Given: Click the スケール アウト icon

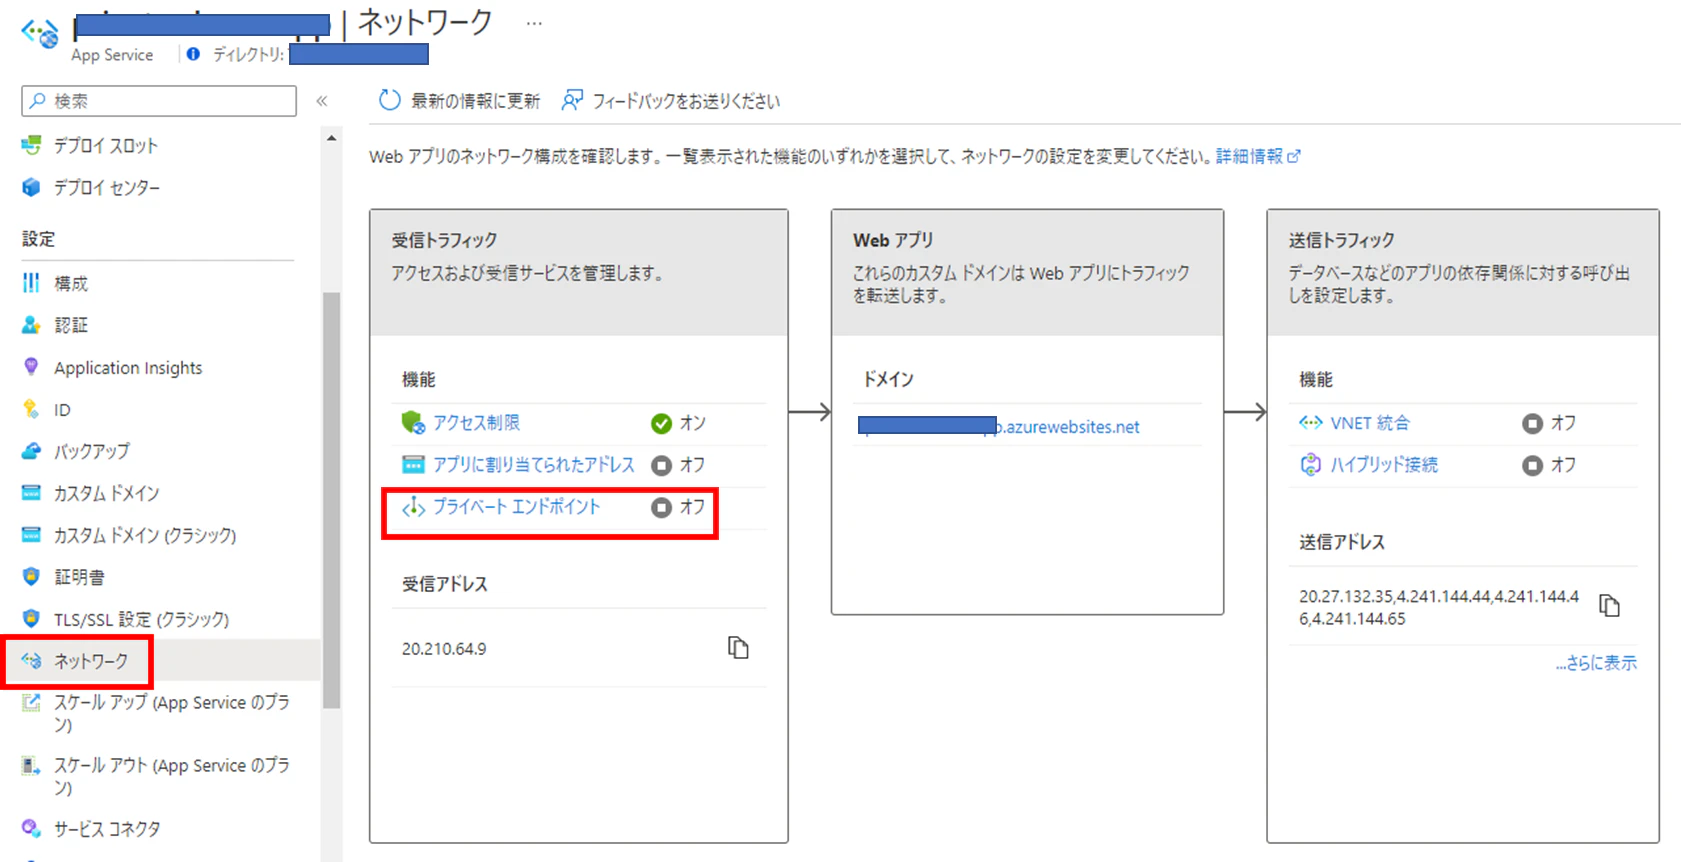Looking at the screenshot, I should (x=32, y=766).
